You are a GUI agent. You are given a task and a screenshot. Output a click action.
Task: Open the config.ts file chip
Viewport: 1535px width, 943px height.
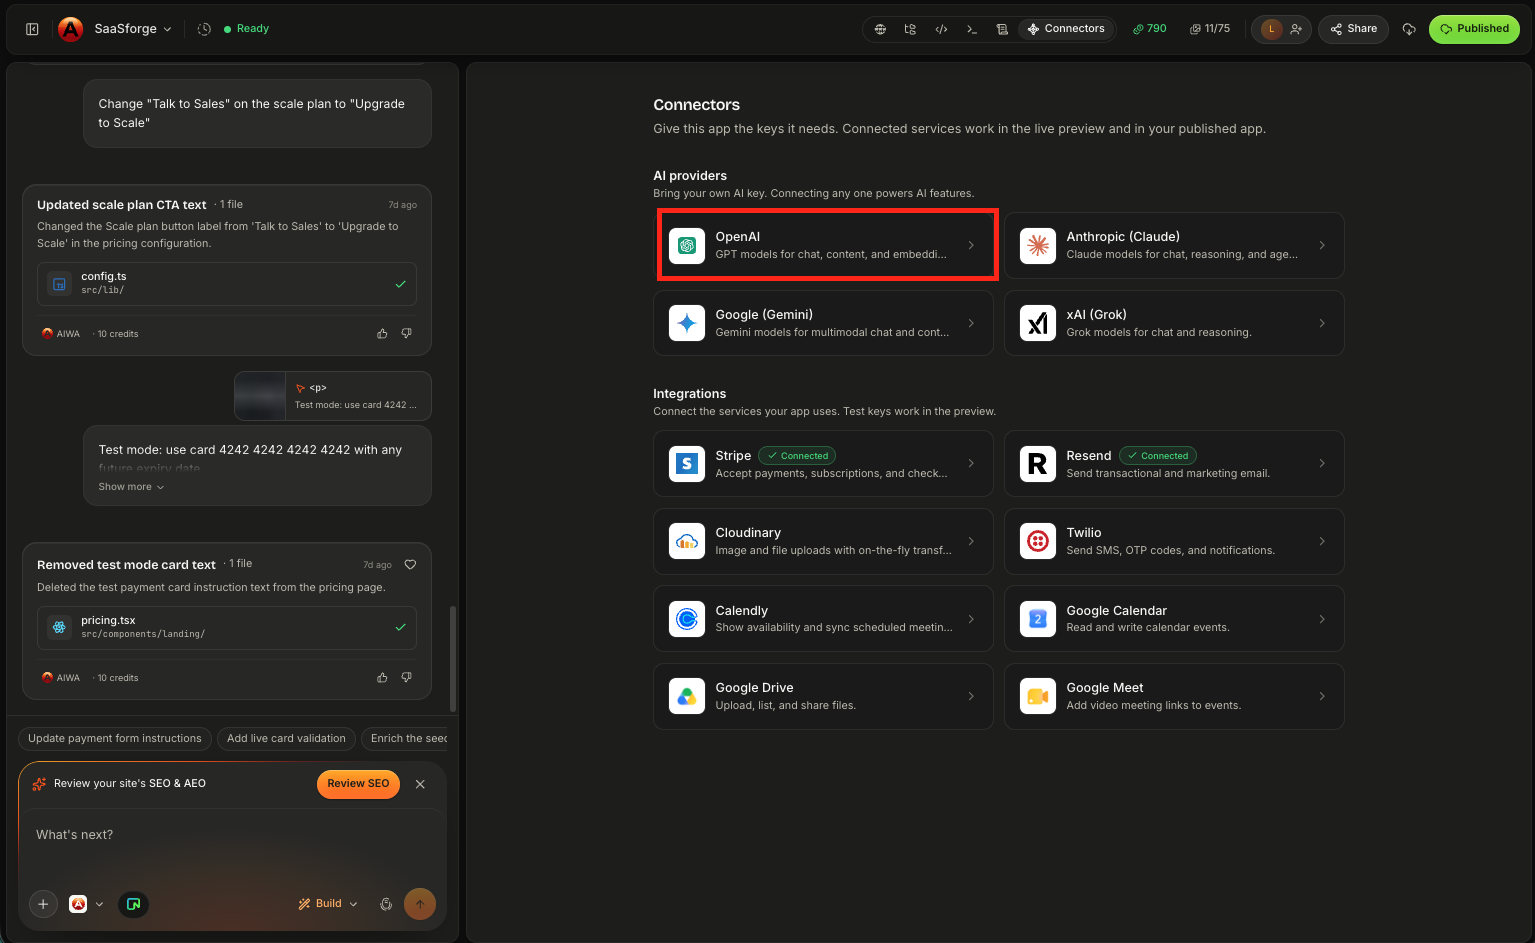click(x=227, y=284)
